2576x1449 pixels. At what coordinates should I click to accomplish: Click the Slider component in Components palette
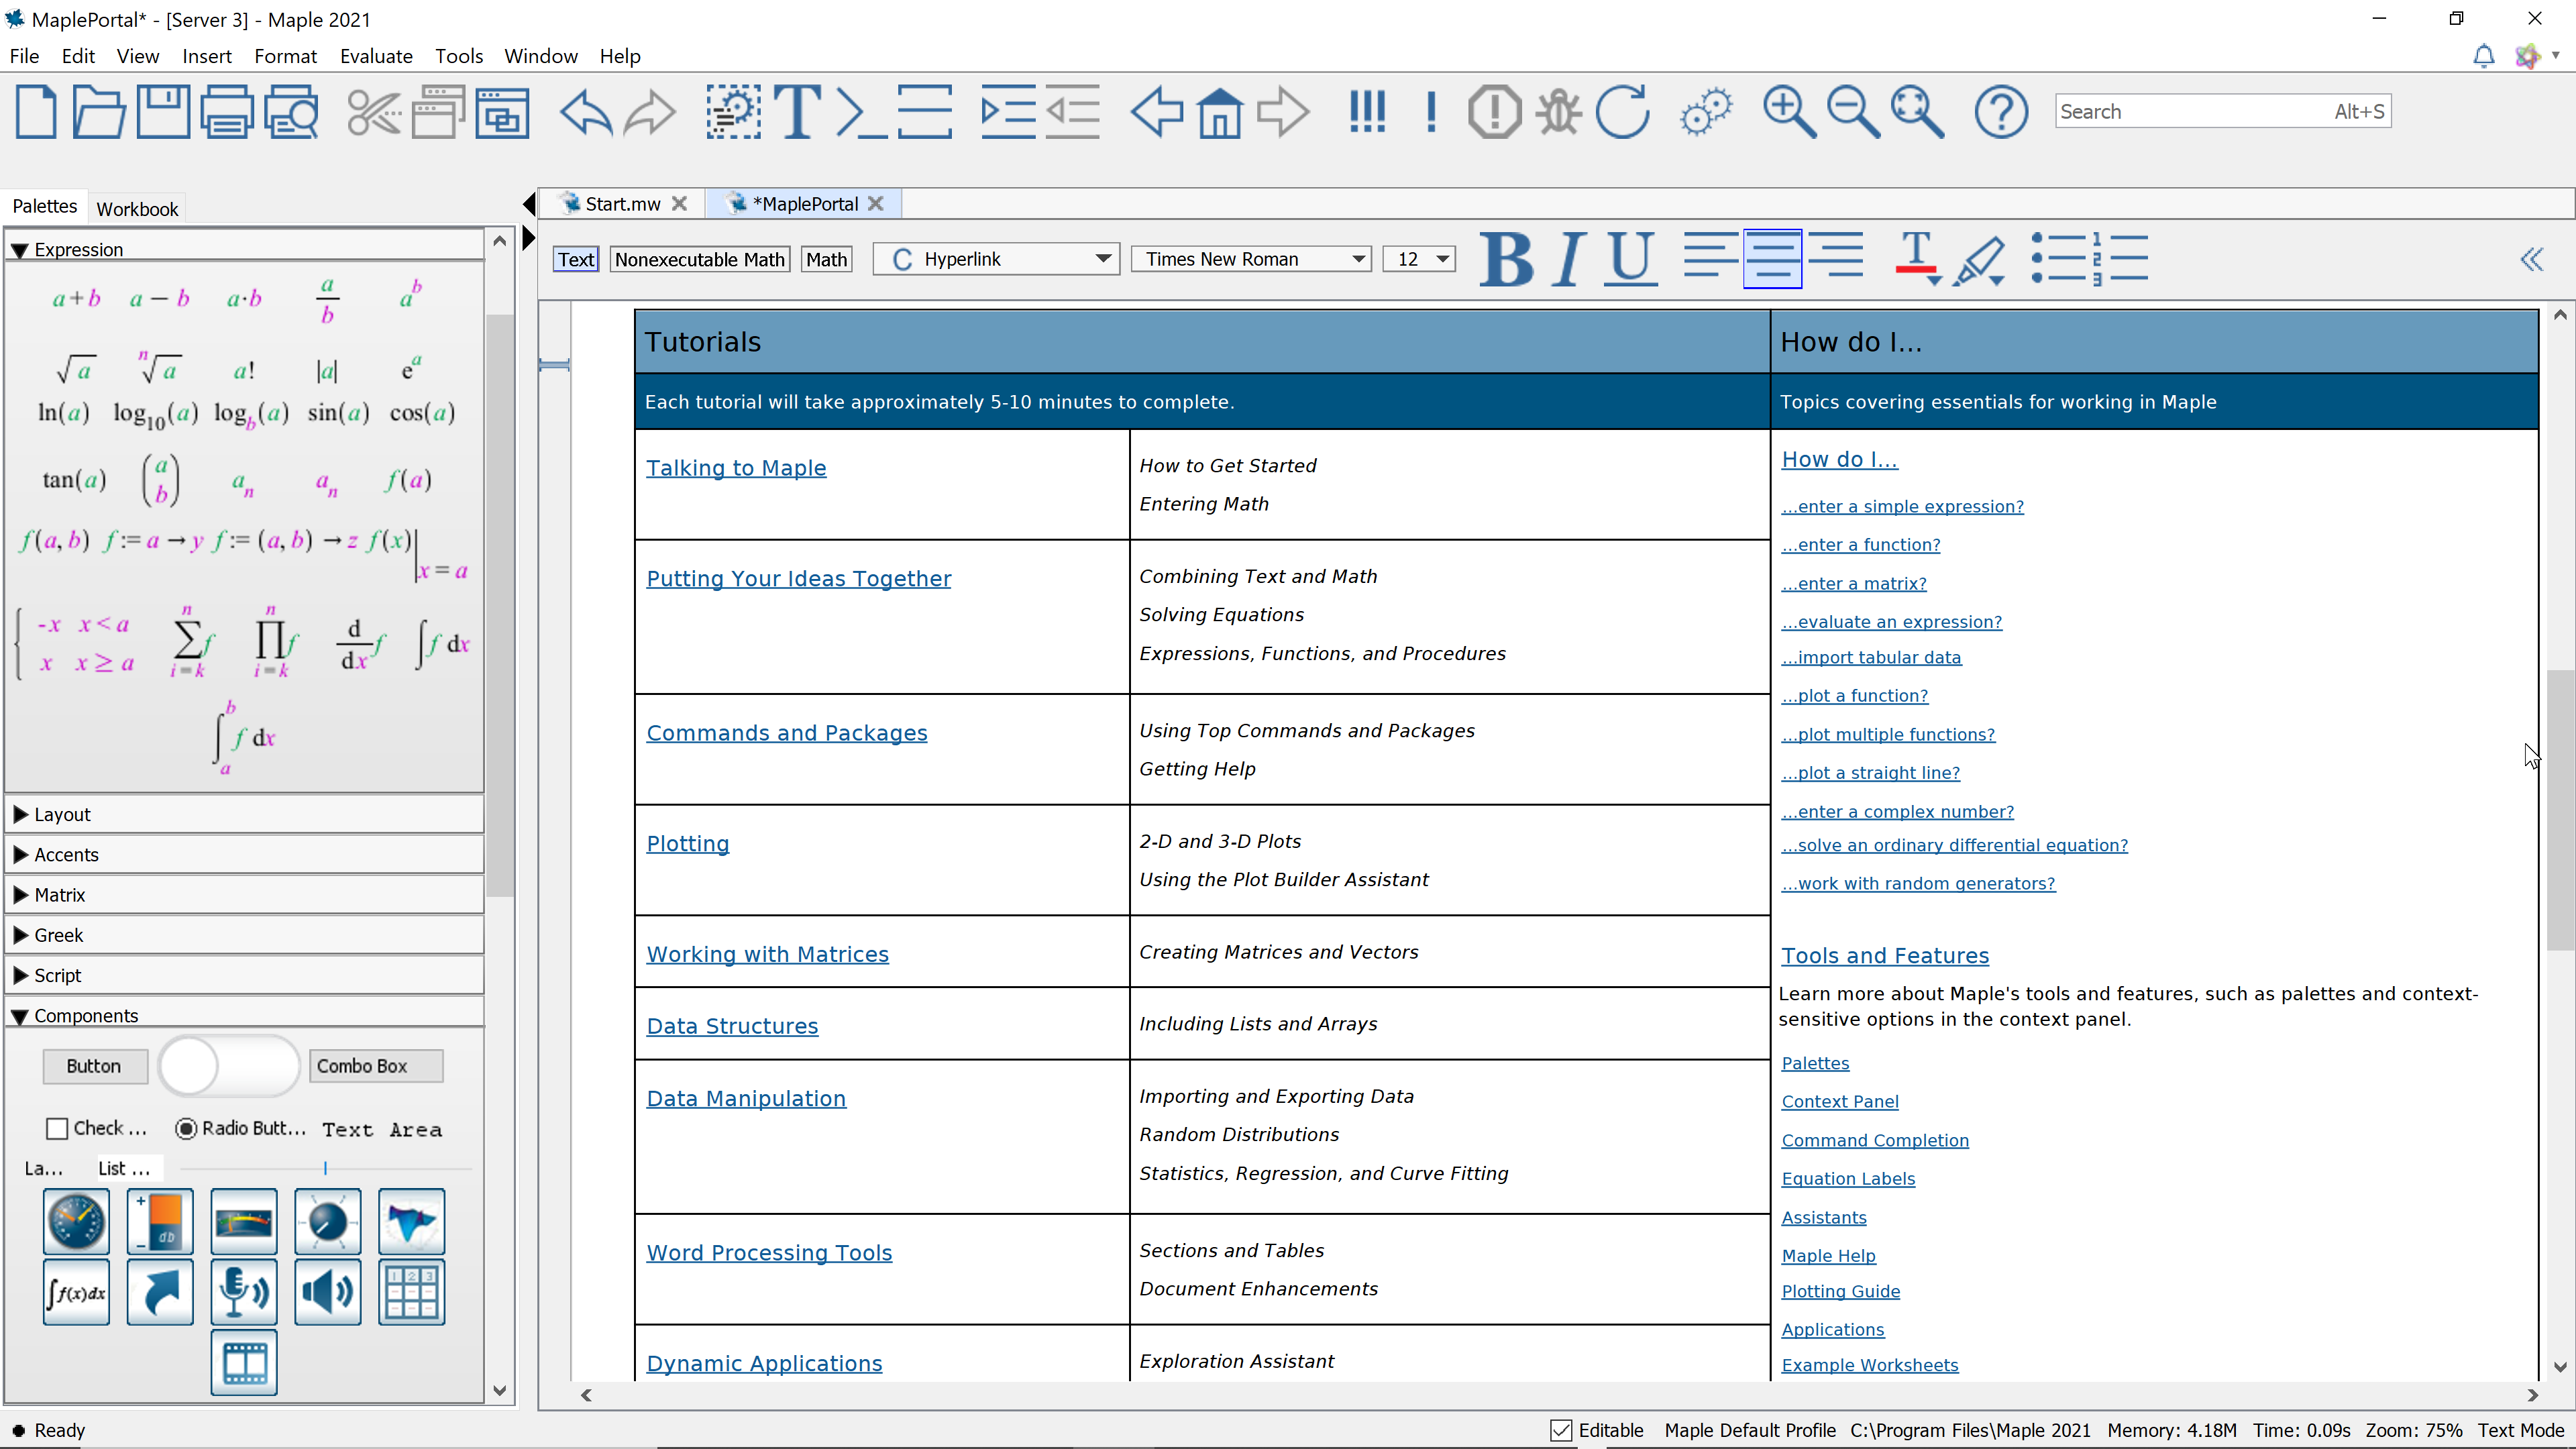(325, 1168)
